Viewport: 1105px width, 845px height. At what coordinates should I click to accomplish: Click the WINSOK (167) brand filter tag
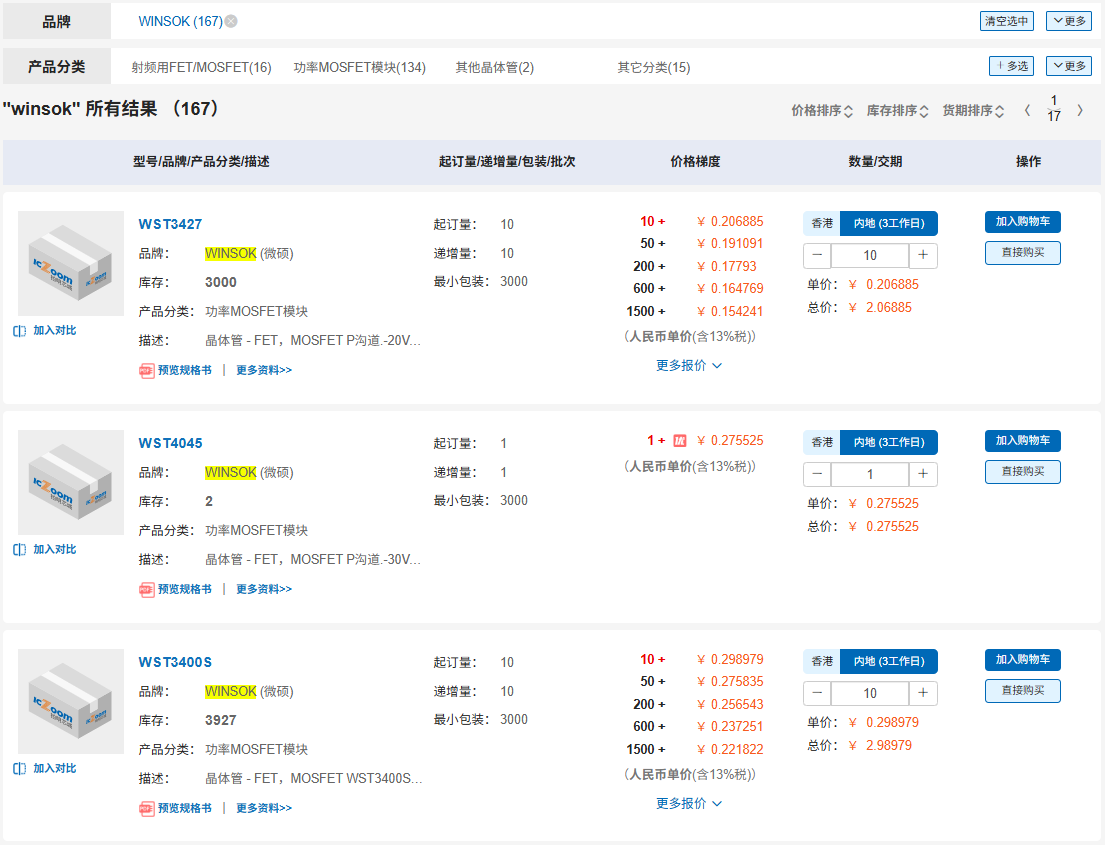pos(180,21)
